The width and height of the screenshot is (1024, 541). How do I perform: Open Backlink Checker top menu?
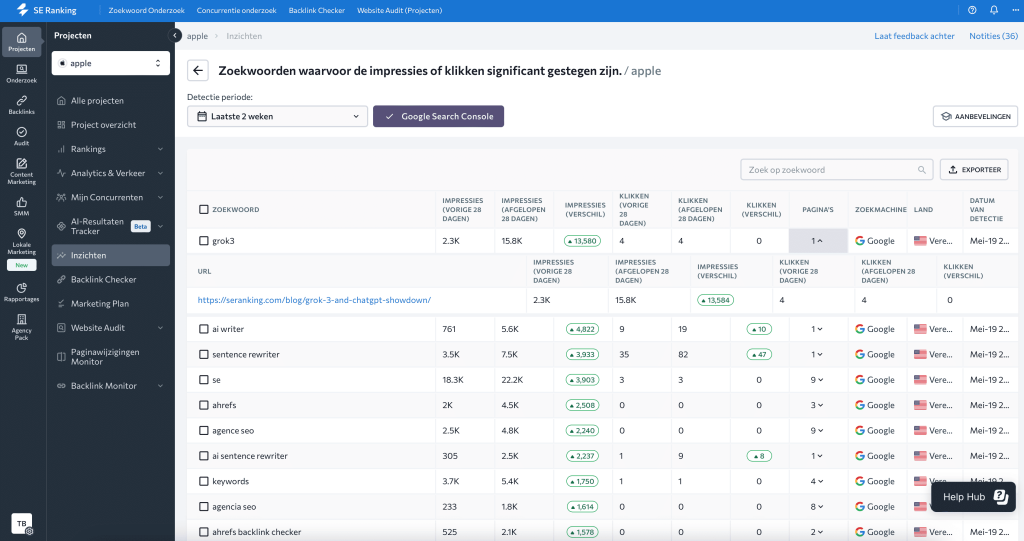coord(317,10)
